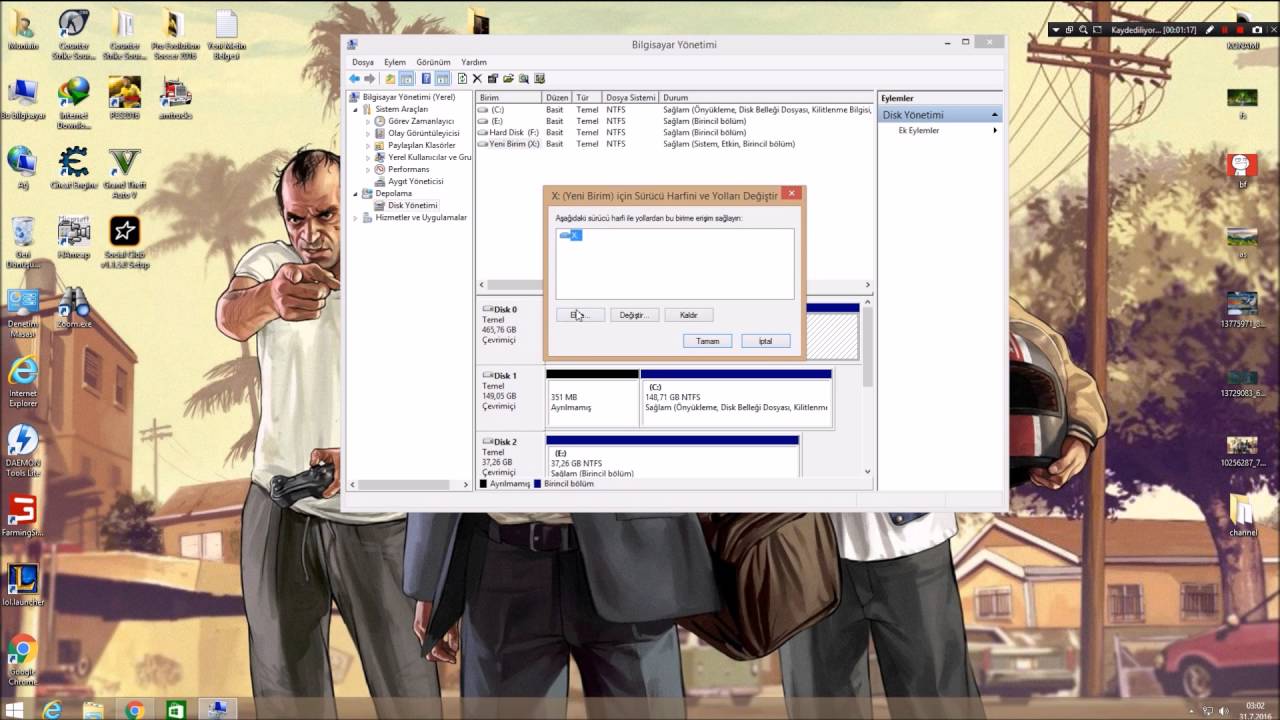Image resolution: width=1280 pixels, height=720 pixels.
Task: Select the 351 MB Ayrılmamış partition block
Action: point(592,398)
